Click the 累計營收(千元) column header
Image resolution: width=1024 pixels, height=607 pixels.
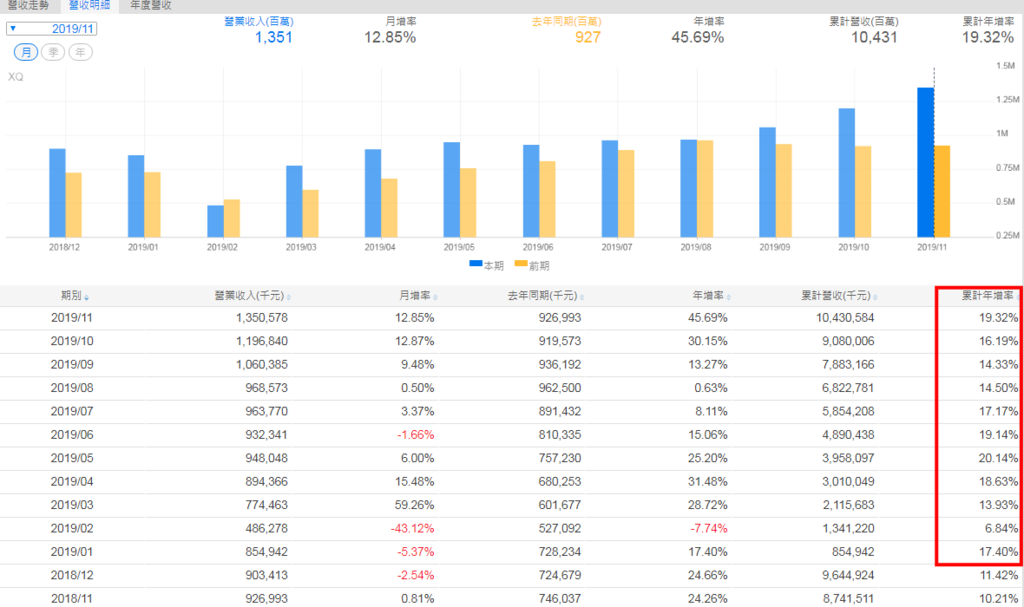836,296
